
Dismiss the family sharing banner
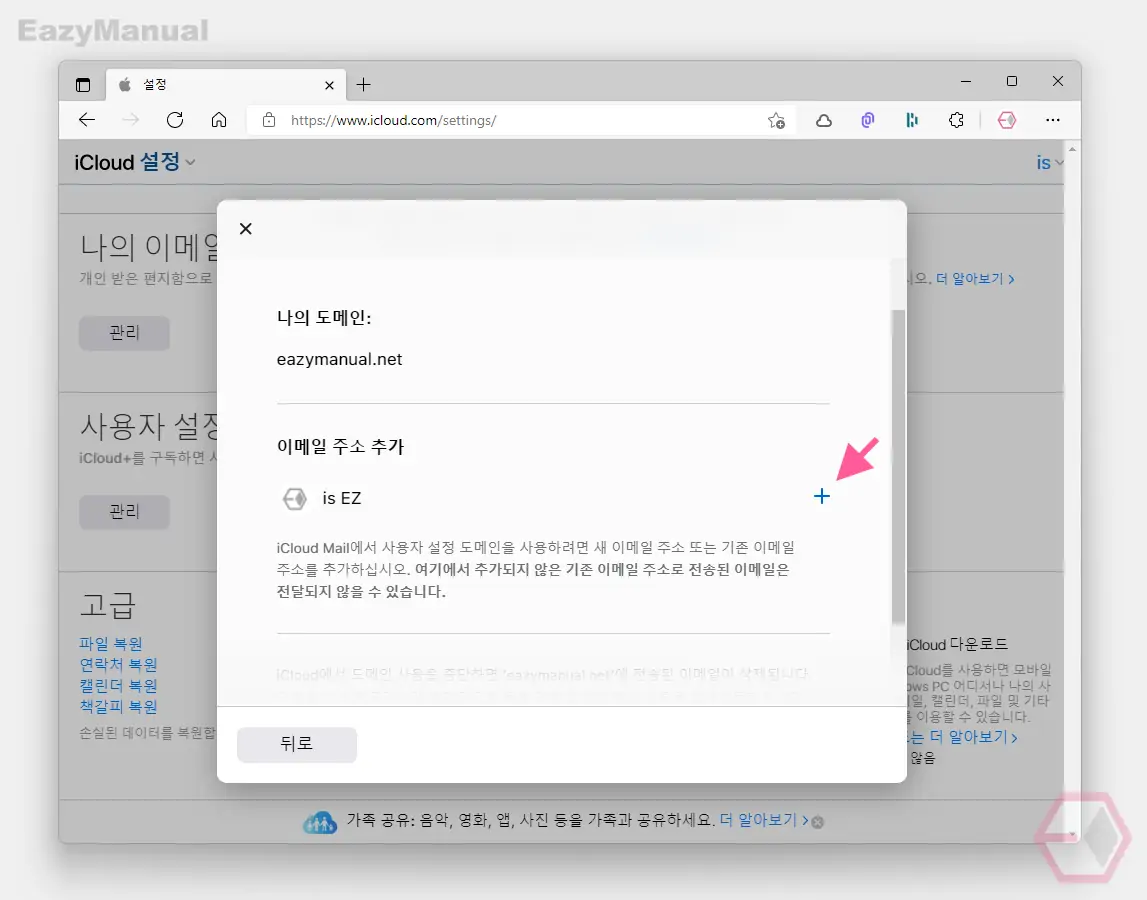tap(818, 822)
